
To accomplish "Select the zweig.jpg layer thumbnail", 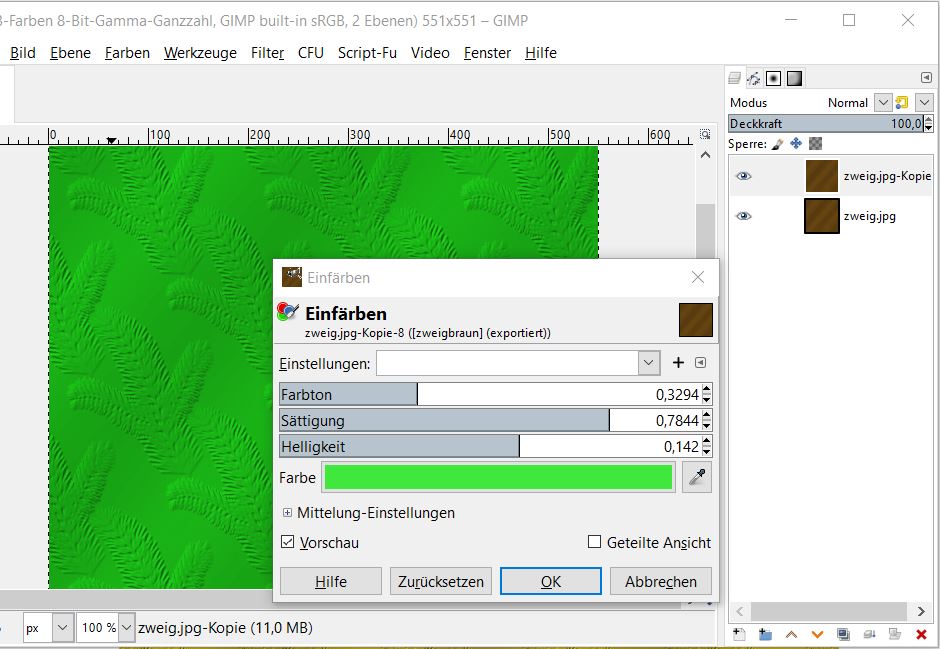I will coord(821,216).
